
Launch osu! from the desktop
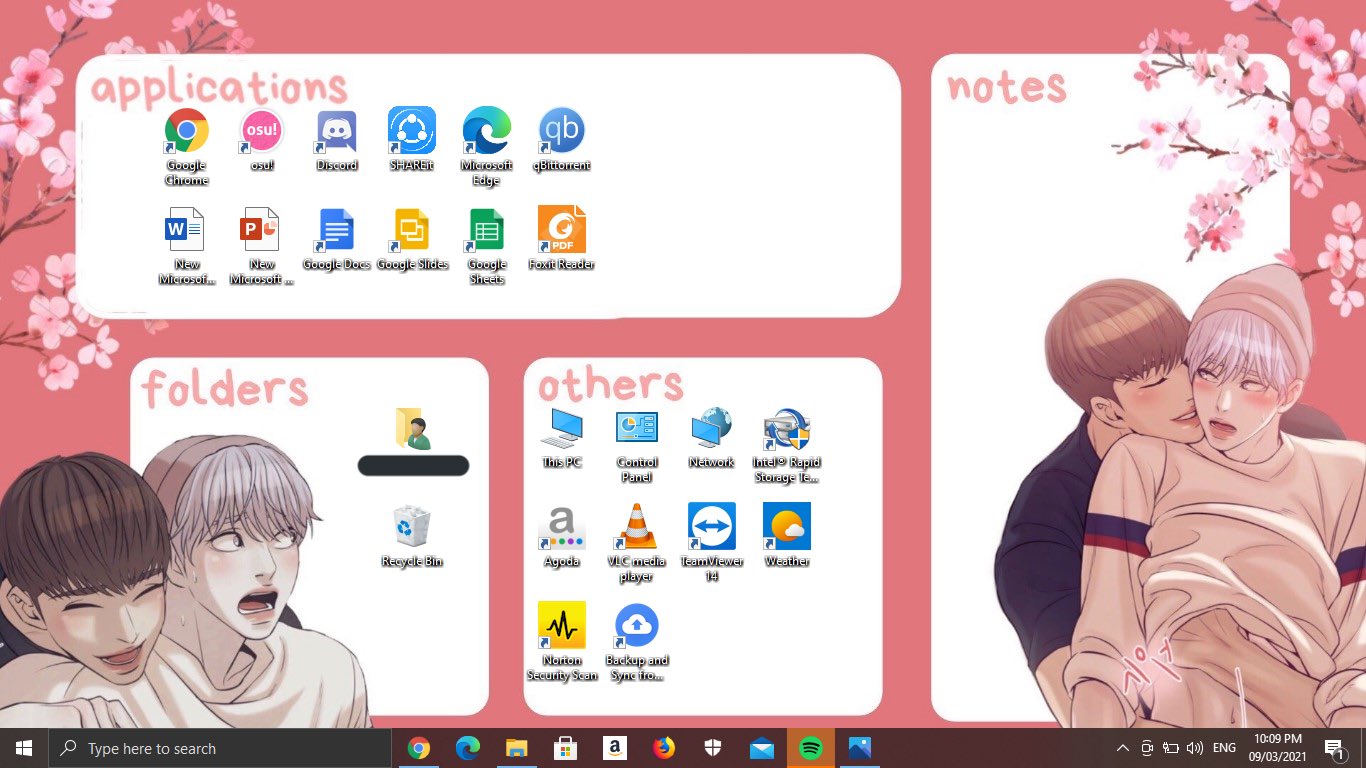pos(261,130)
